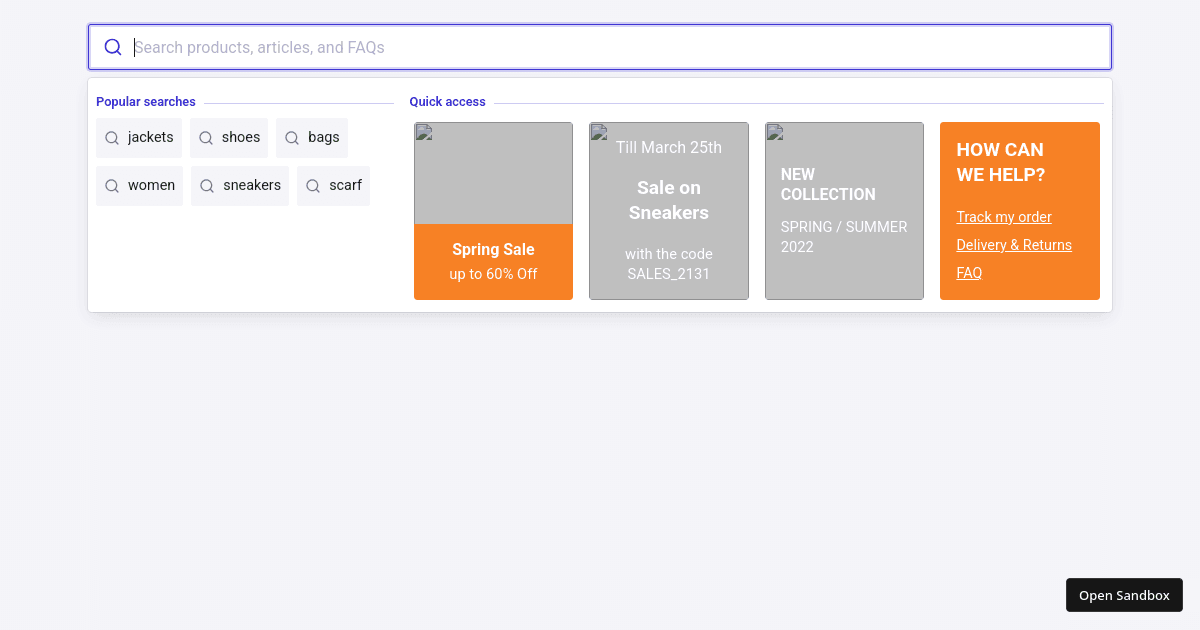Screen dimensions: 1200x630
Task: Click the search icon beside bags
Action: tap(292, 138)
